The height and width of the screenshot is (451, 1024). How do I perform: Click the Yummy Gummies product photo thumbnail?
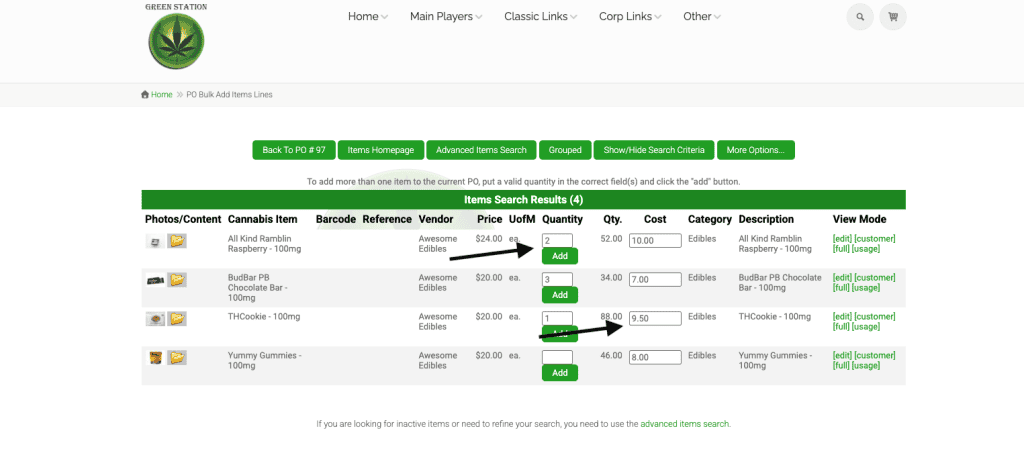click(155, 358)
